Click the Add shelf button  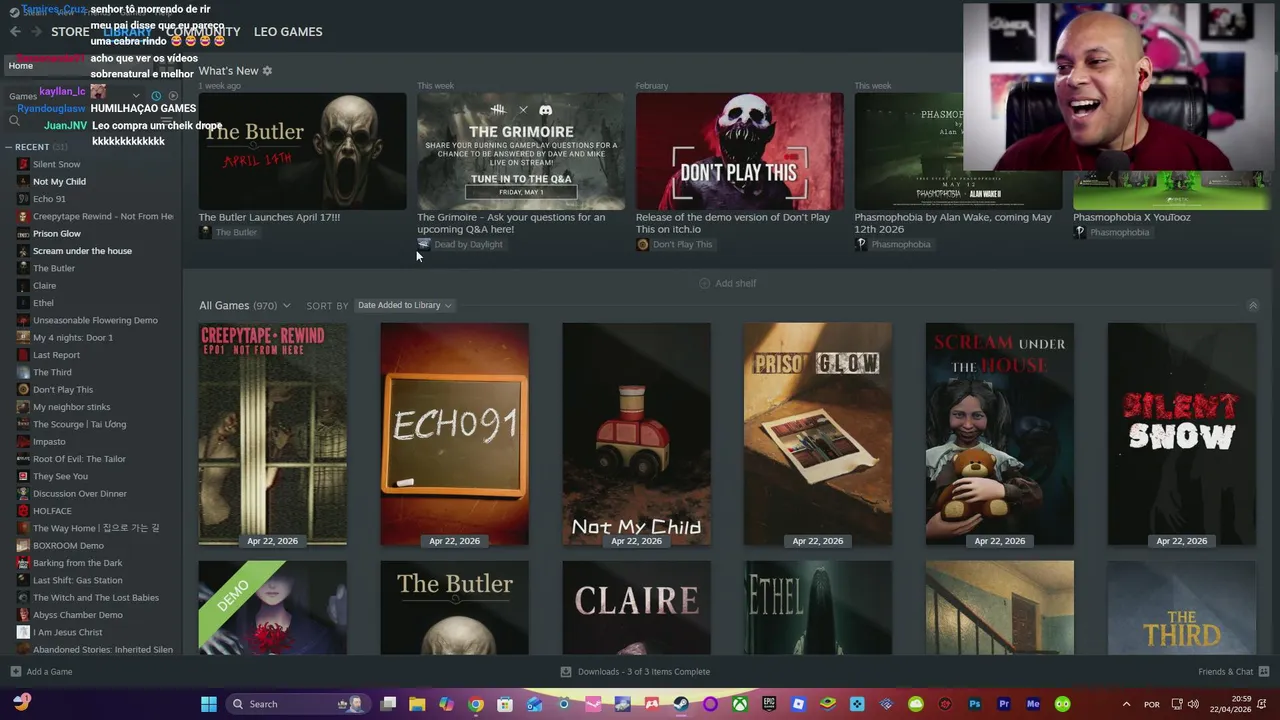tap(727, 283)
